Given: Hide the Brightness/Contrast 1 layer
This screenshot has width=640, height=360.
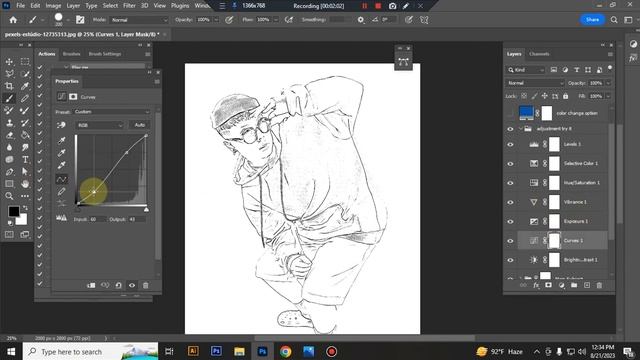Looking at the screenshot, I should tap(510, 260).
